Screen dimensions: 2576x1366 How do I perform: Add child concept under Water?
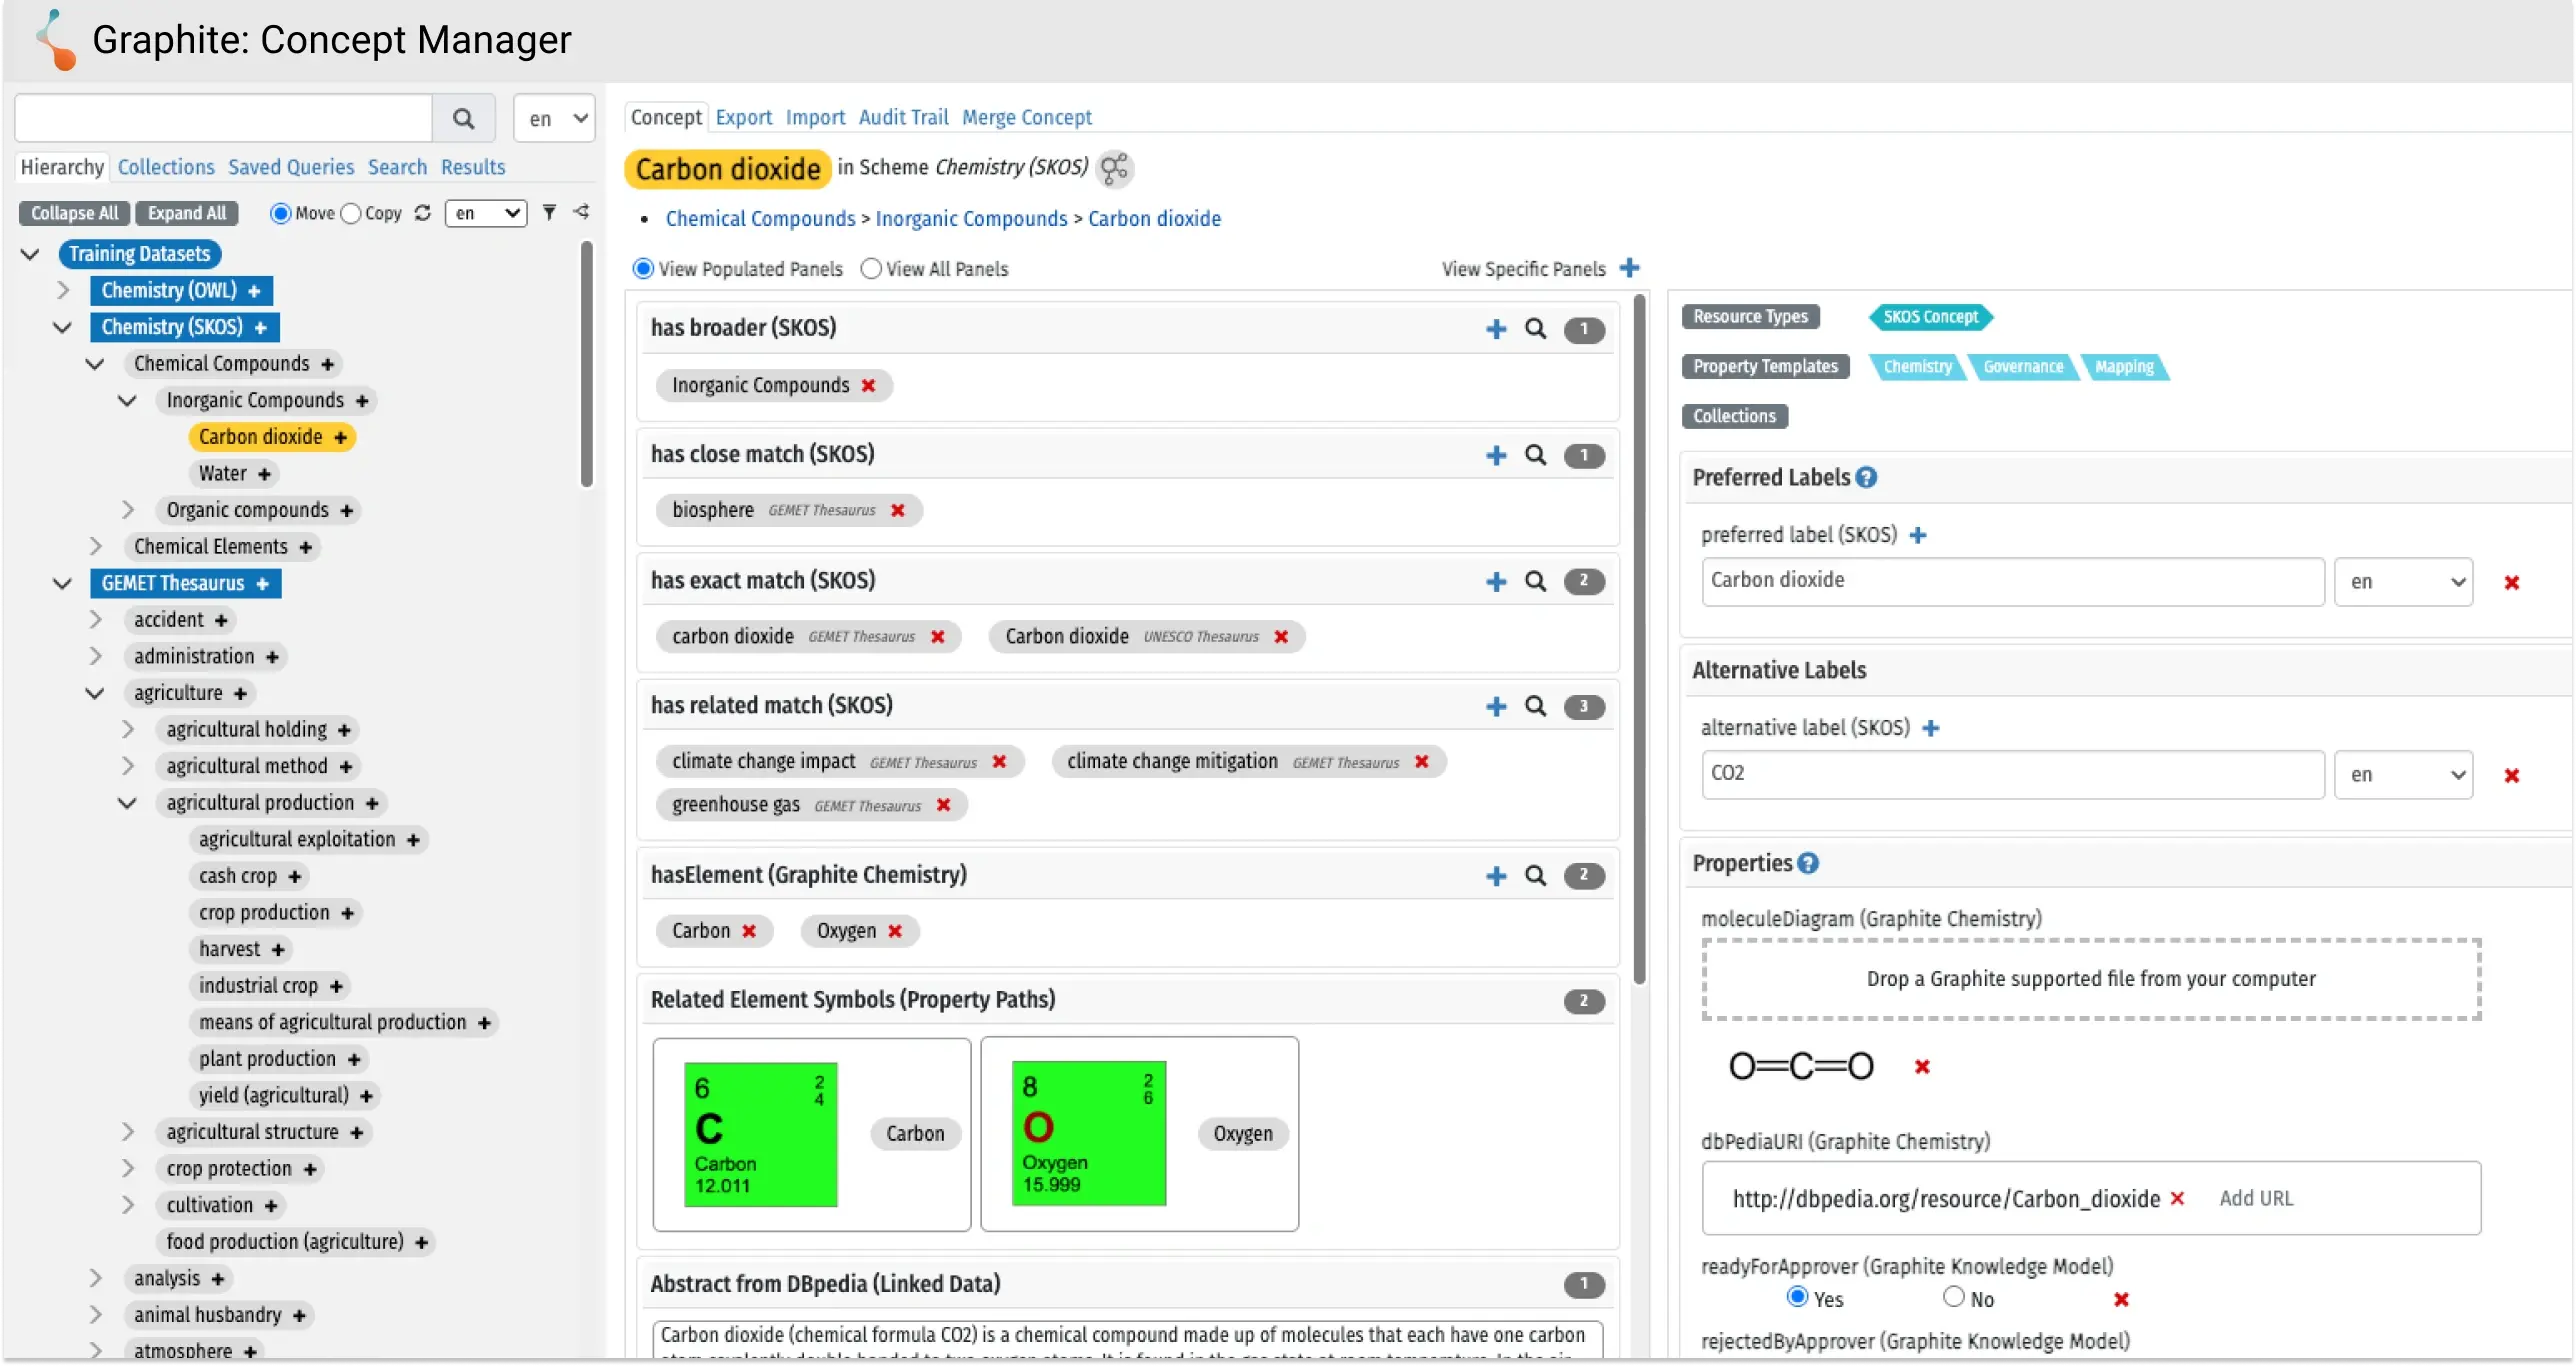(x=265, y=474)
